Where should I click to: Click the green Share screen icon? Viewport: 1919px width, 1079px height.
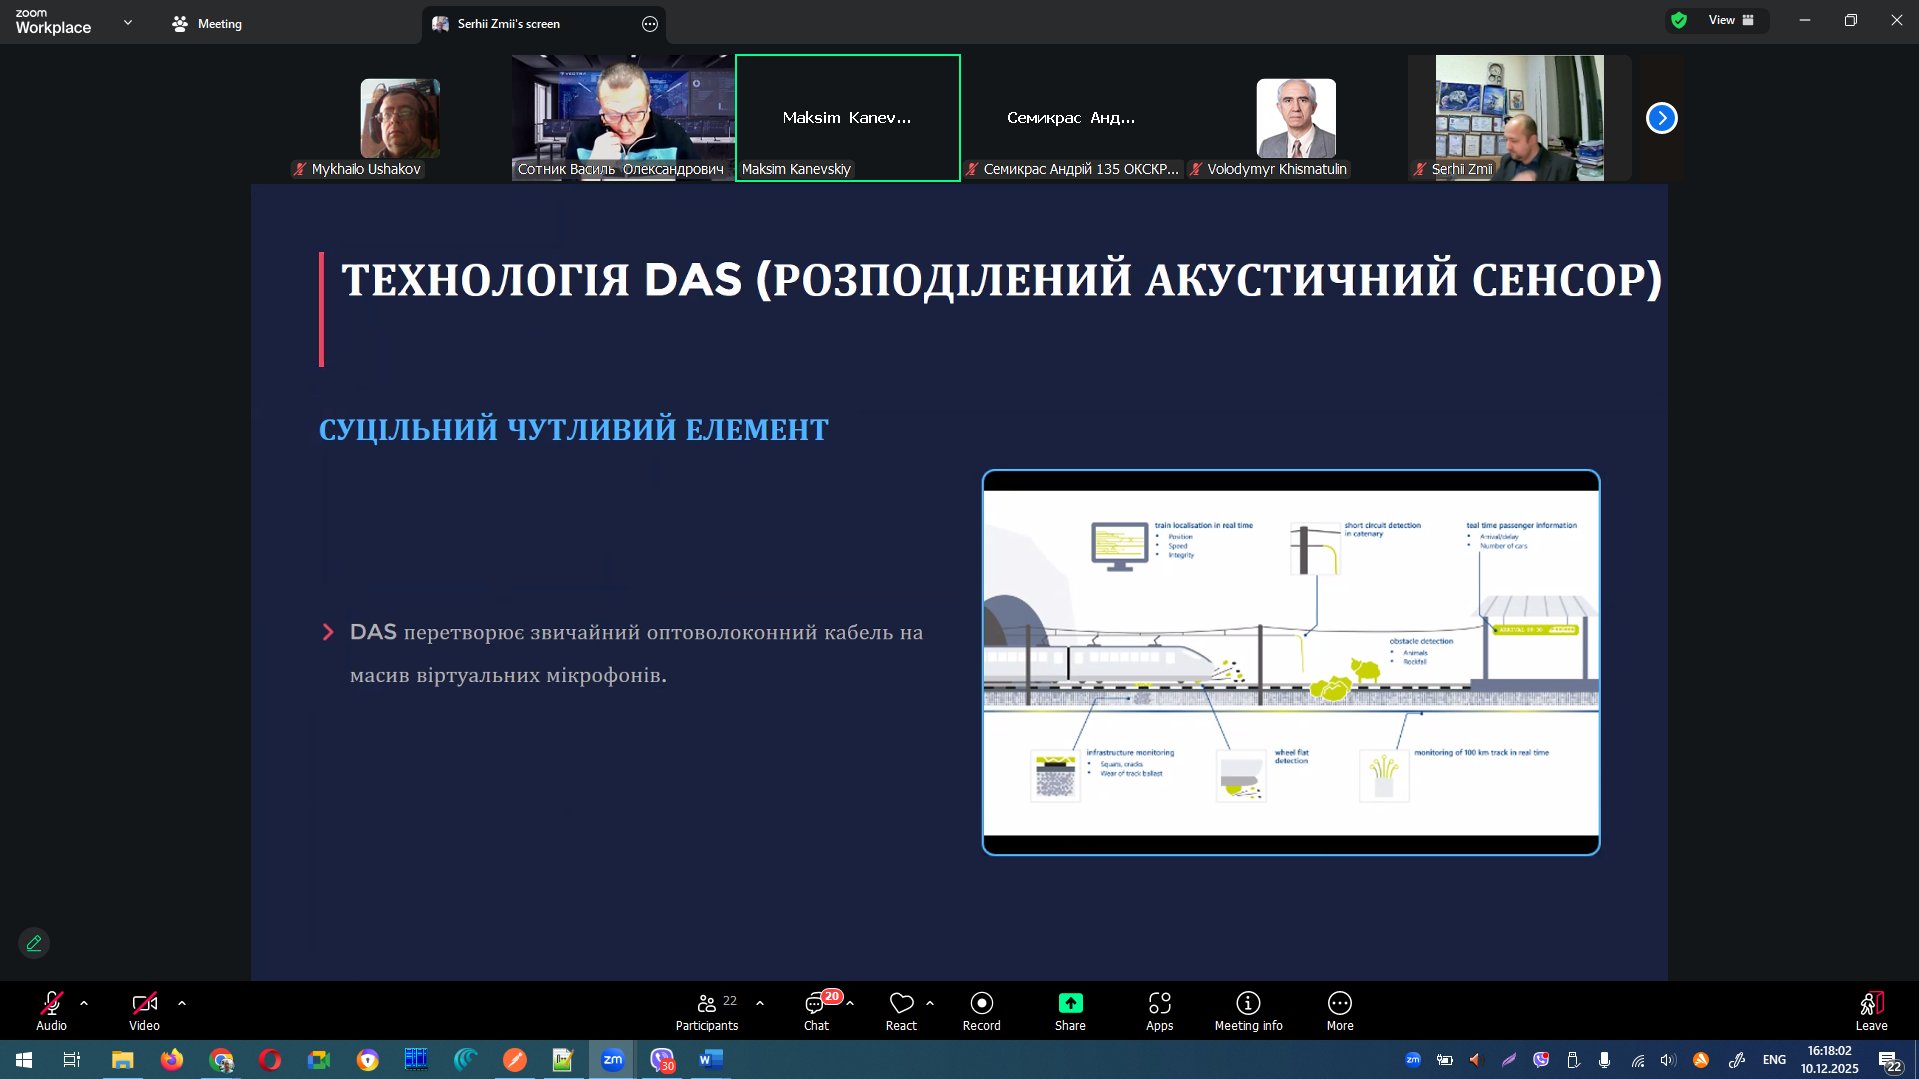pos(1070,1003)
